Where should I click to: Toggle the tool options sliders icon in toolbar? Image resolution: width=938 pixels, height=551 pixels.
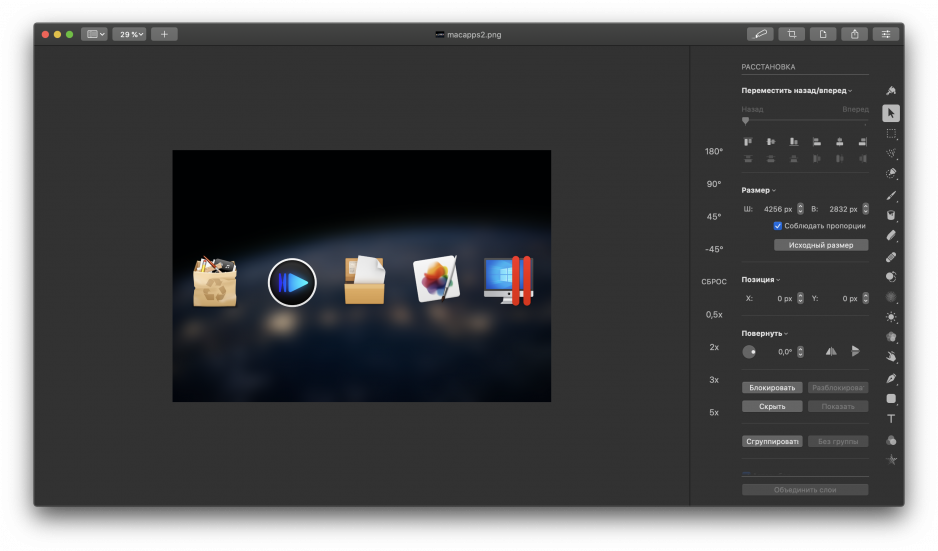pos(886,34)
